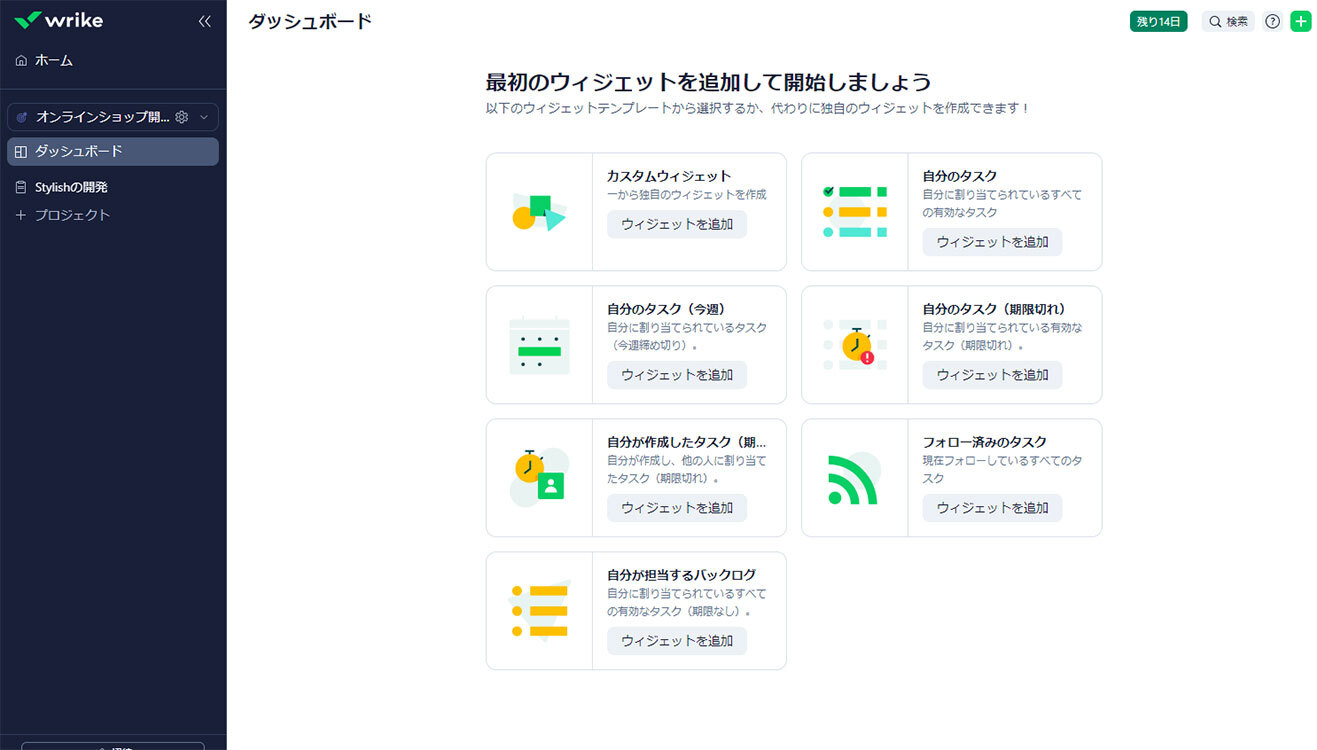Expand the オンラインショップ space dropdown
This screenshot has height=750, width=1317.
pyautogui.click(x=204, y=117)
